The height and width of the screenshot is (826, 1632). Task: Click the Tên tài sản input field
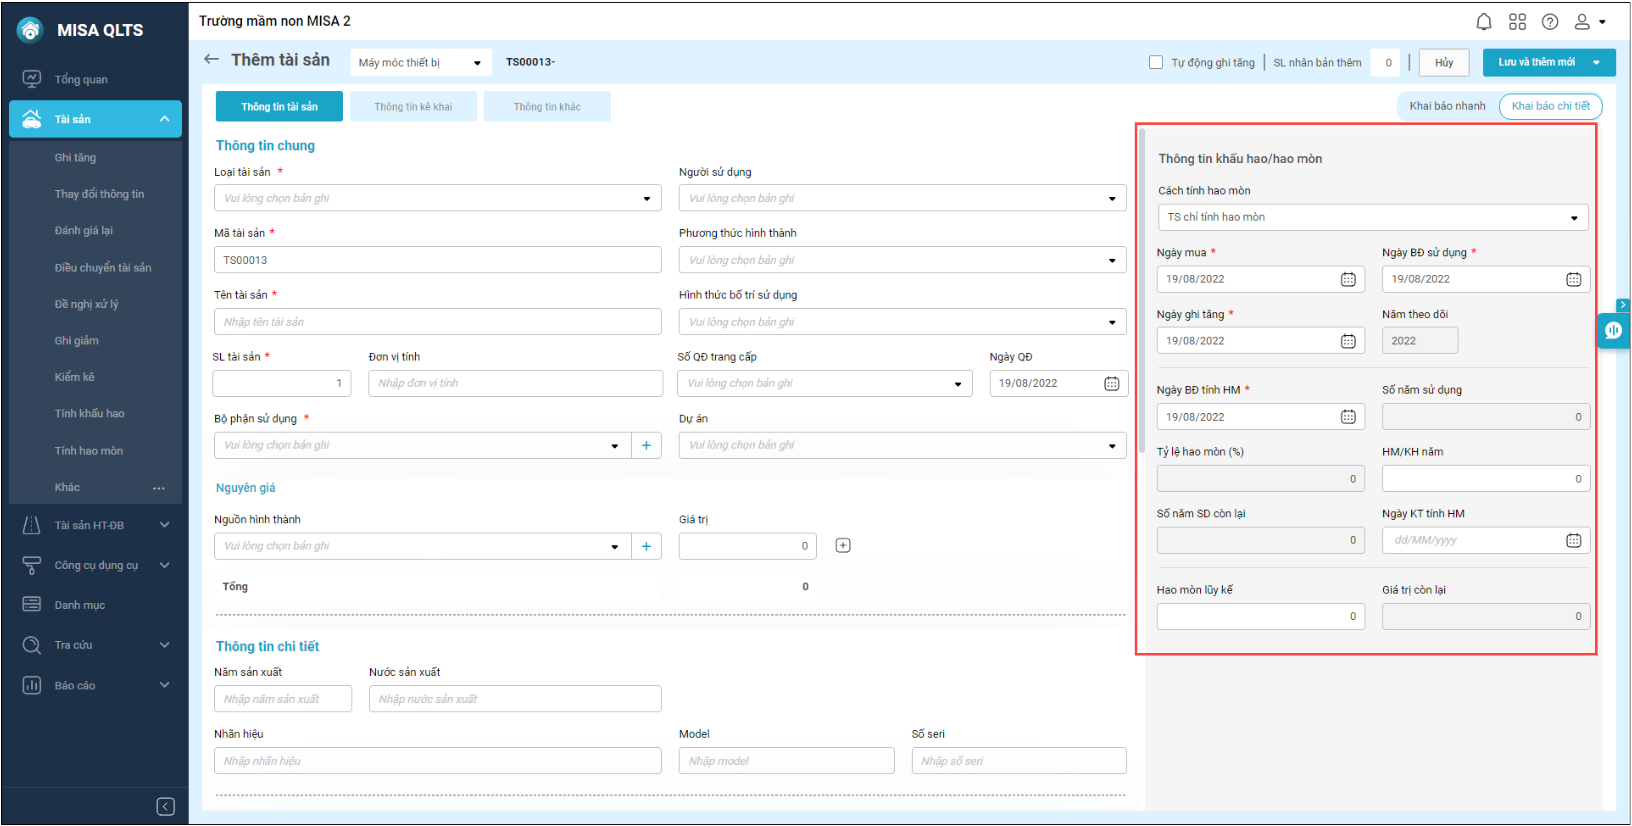[x=437, y=322]
